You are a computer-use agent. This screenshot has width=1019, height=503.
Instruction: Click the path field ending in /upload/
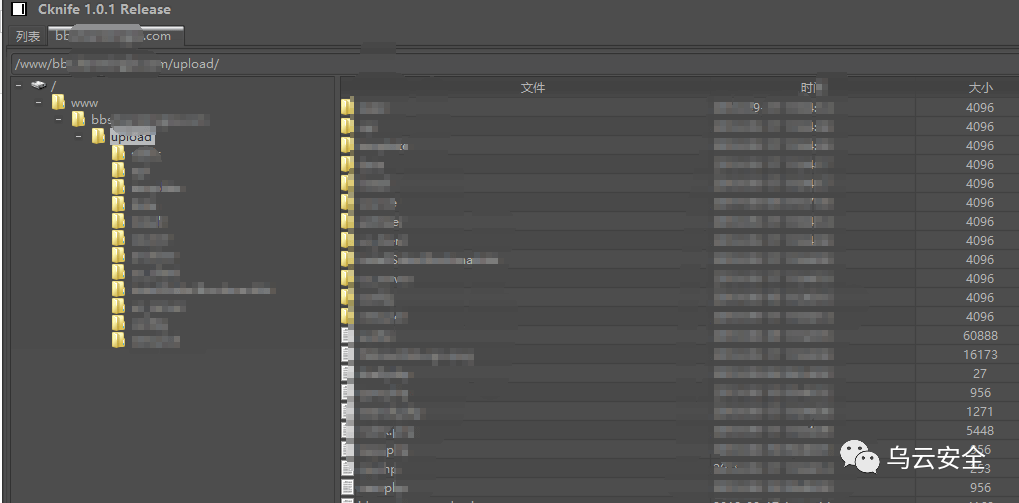click(x=513, y=64)
